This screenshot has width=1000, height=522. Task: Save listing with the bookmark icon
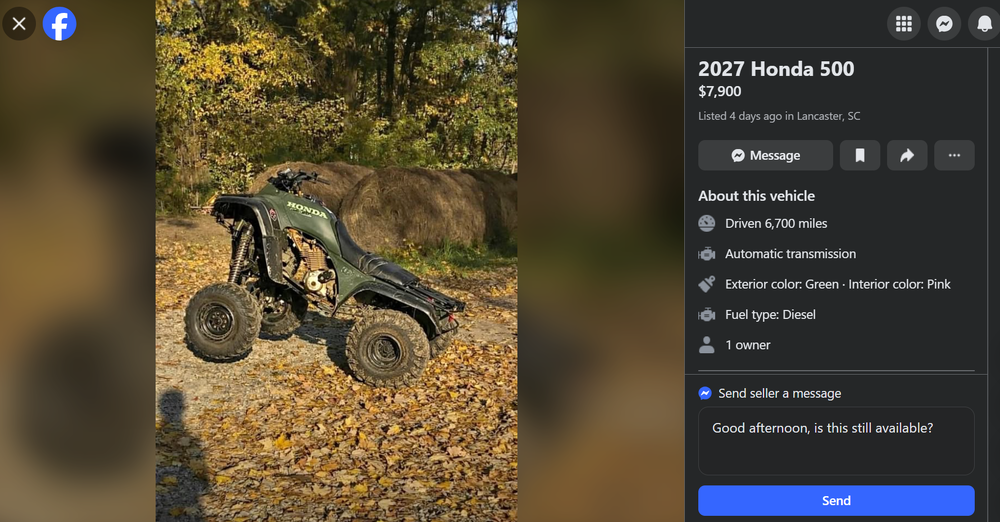(x=860, y=155)
